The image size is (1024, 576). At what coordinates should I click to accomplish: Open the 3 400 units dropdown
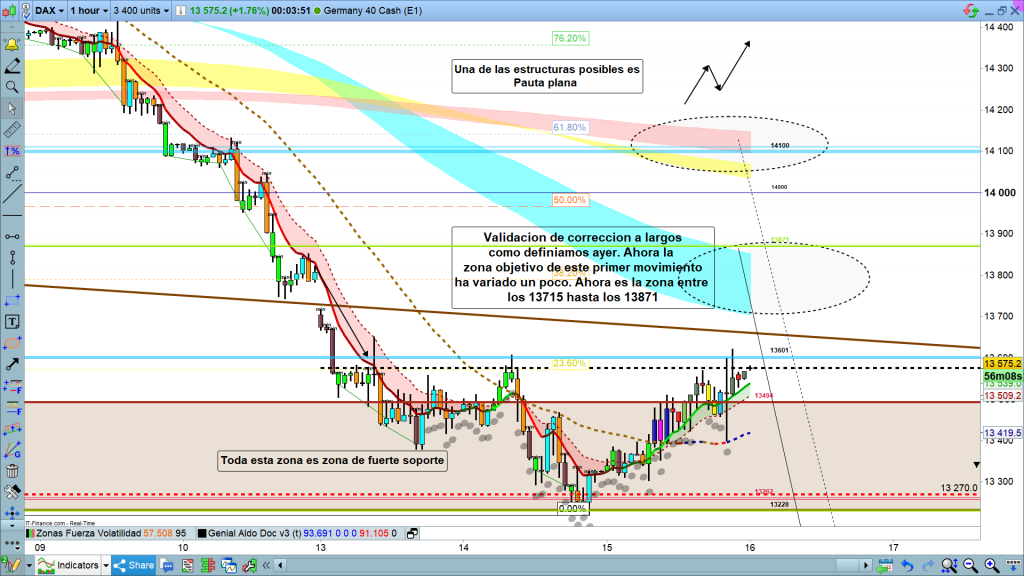pos(145,11)
